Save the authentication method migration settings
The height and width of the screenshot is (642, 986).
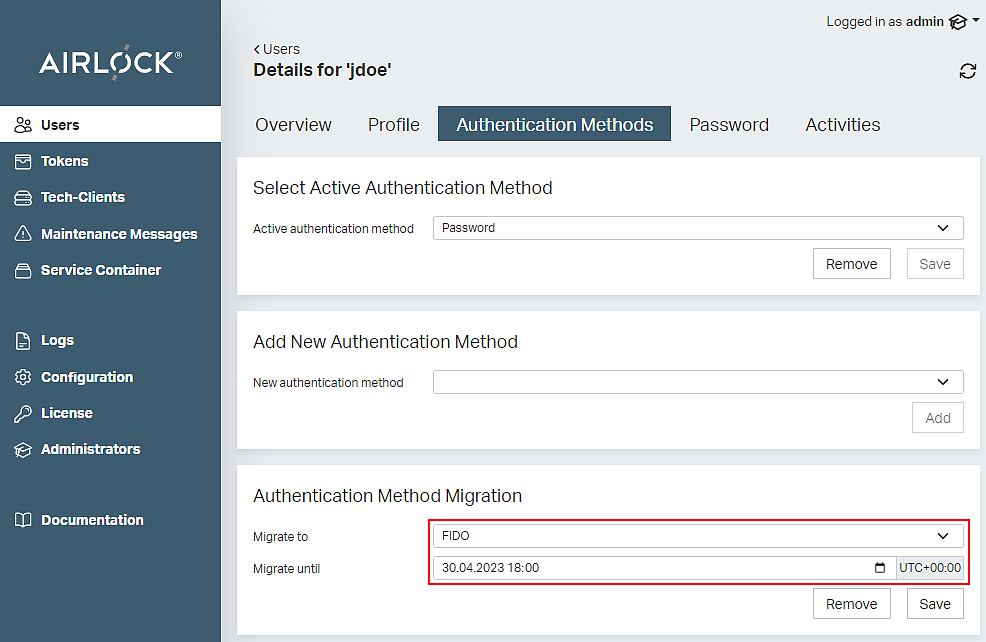click(934, 604)
